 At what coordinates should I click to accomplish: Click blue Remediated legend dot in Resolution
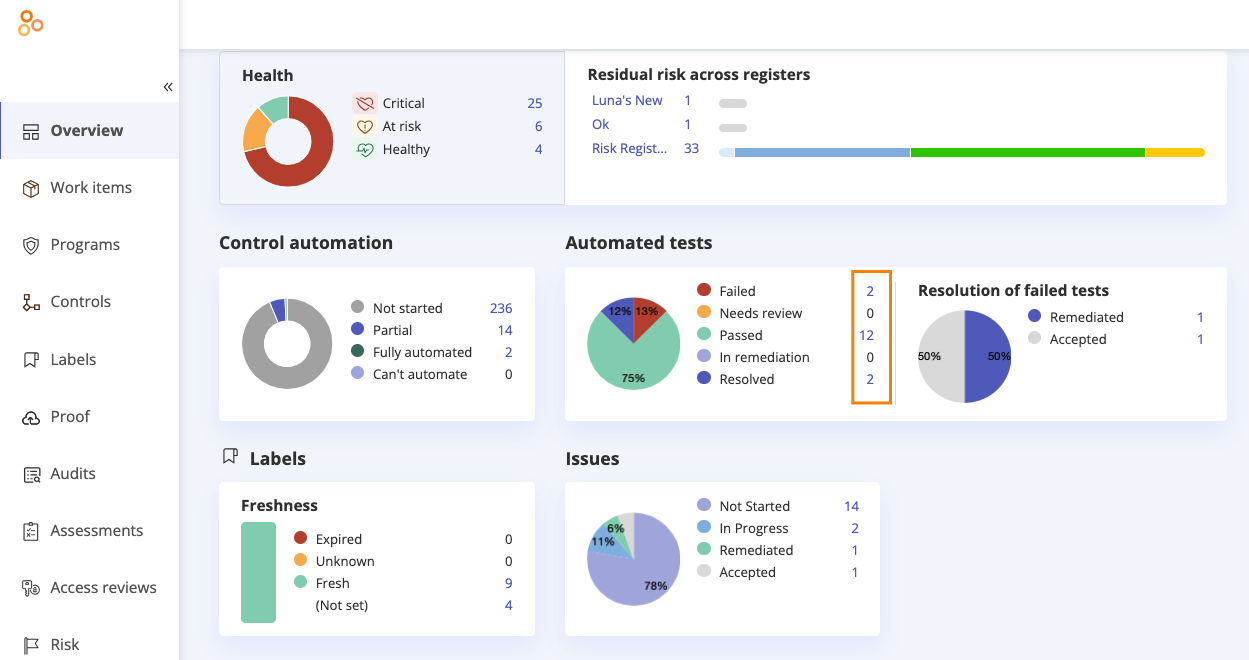[x=1035, y=316]
